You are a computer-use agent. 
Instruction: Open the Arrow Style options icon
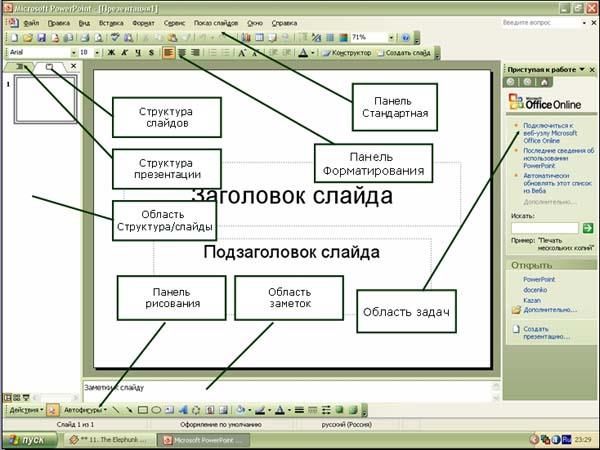click(x=326, y=410)
